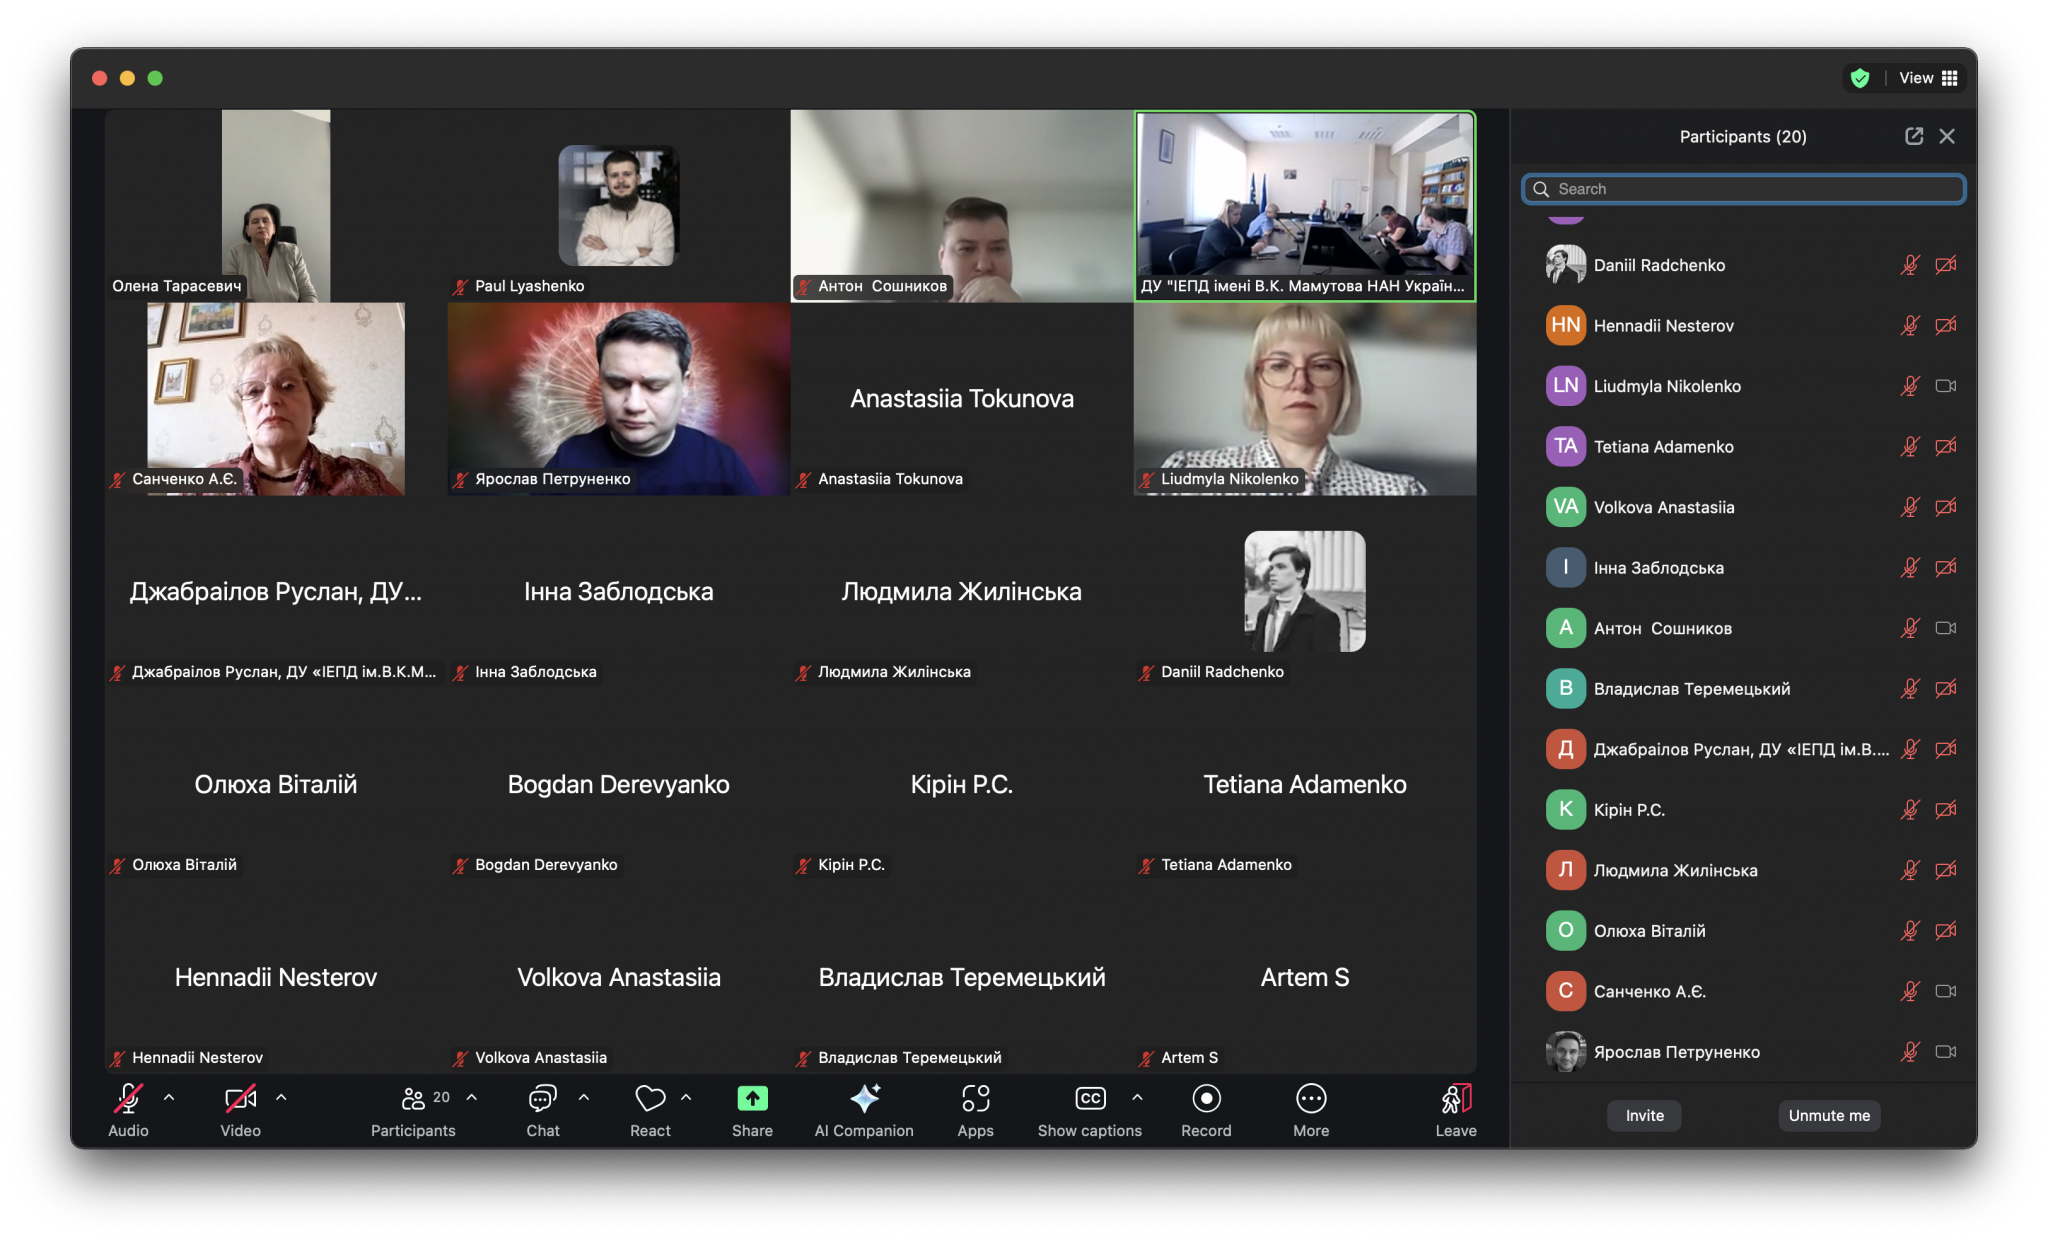Viewport: 2048px width, 1242px height.
Task: Open the Chat icon
Action: pyautogui.click(x=542, y=1099)
